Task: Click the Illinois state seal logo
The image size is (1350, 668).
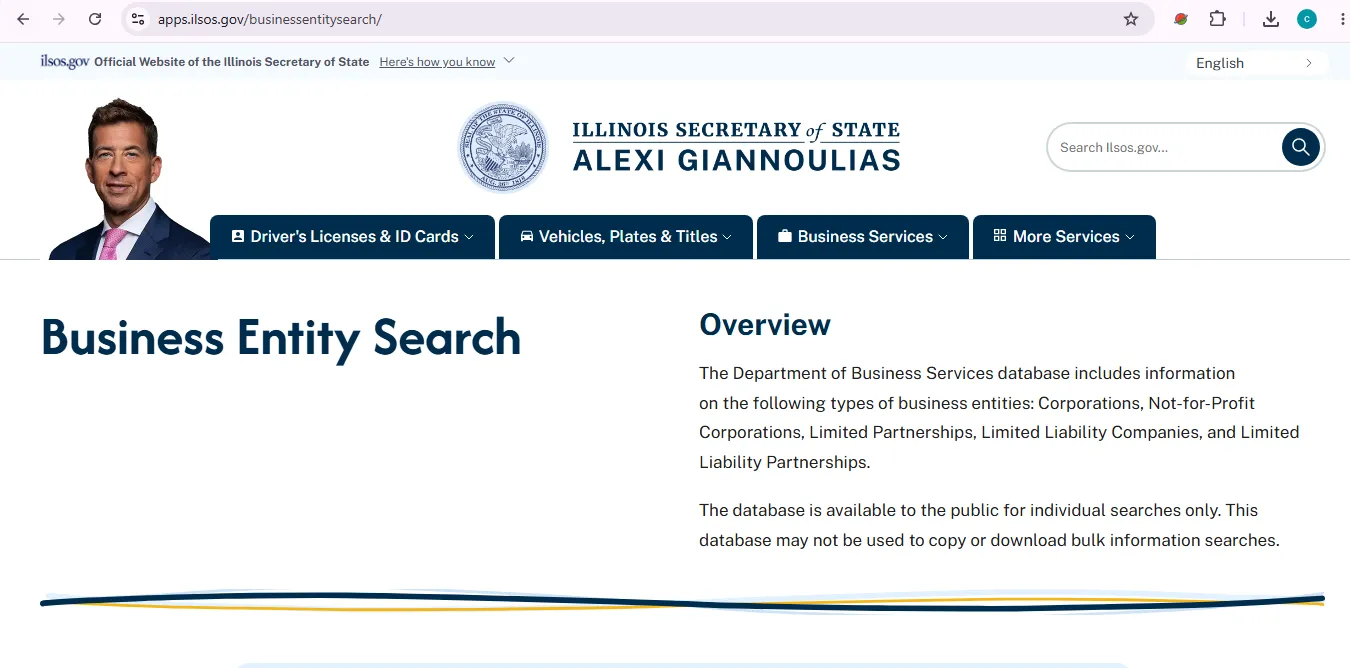Action: 503,147
